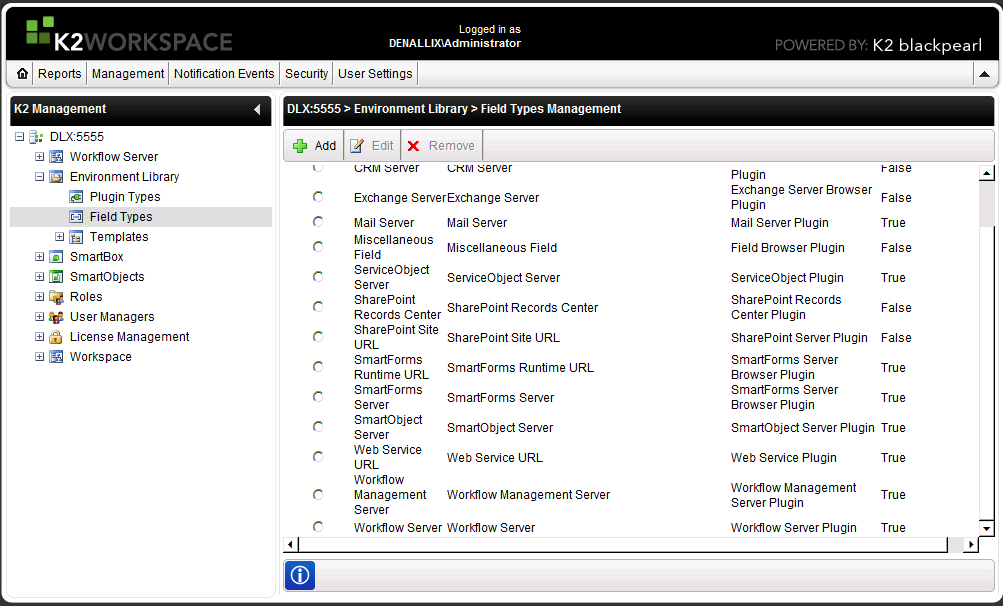
Task: Click the Plugin Types tree icon
Action: 77,197
